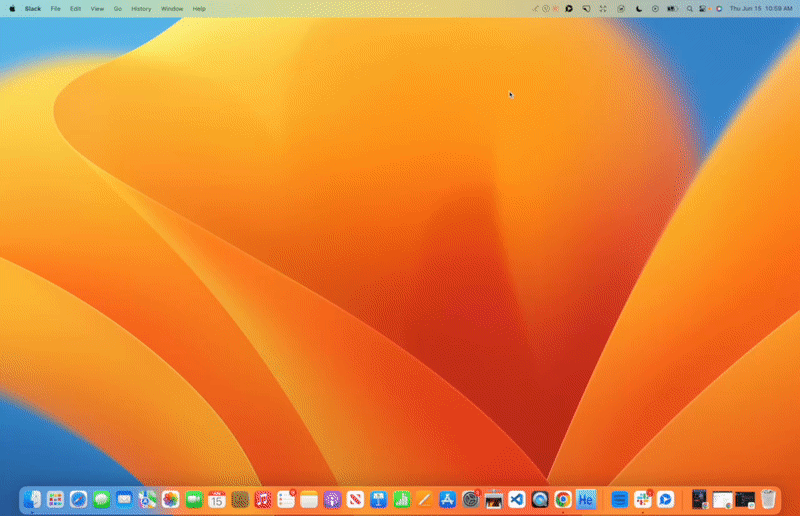Open Spotlight search in menu bar
This screenshot has width=800, height=516.
point(689,9)
